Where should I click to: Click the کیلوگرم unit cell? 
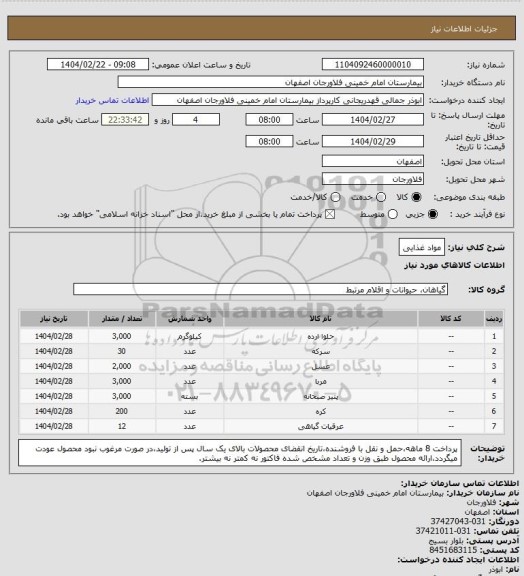pos(190,336)
